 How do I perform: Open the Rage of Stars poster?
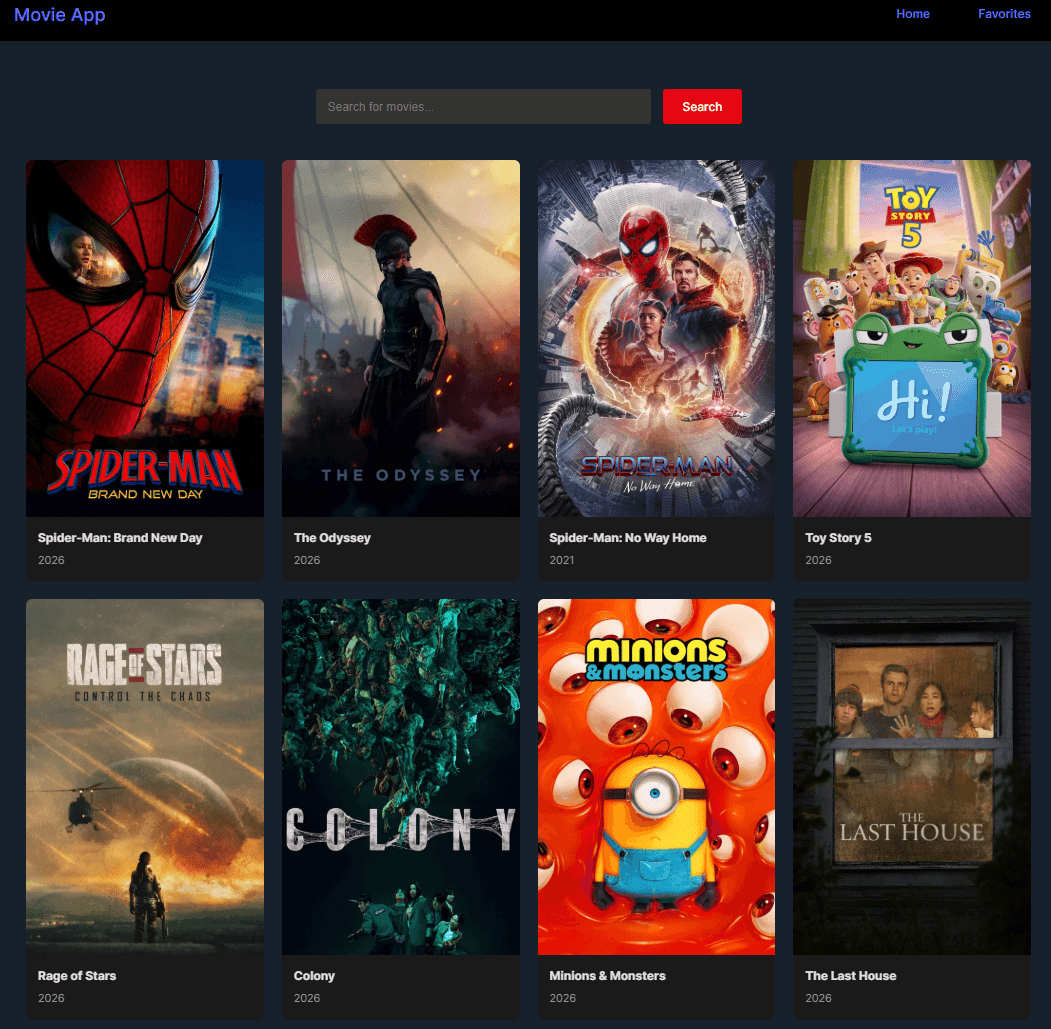click(x=145, y=777)
